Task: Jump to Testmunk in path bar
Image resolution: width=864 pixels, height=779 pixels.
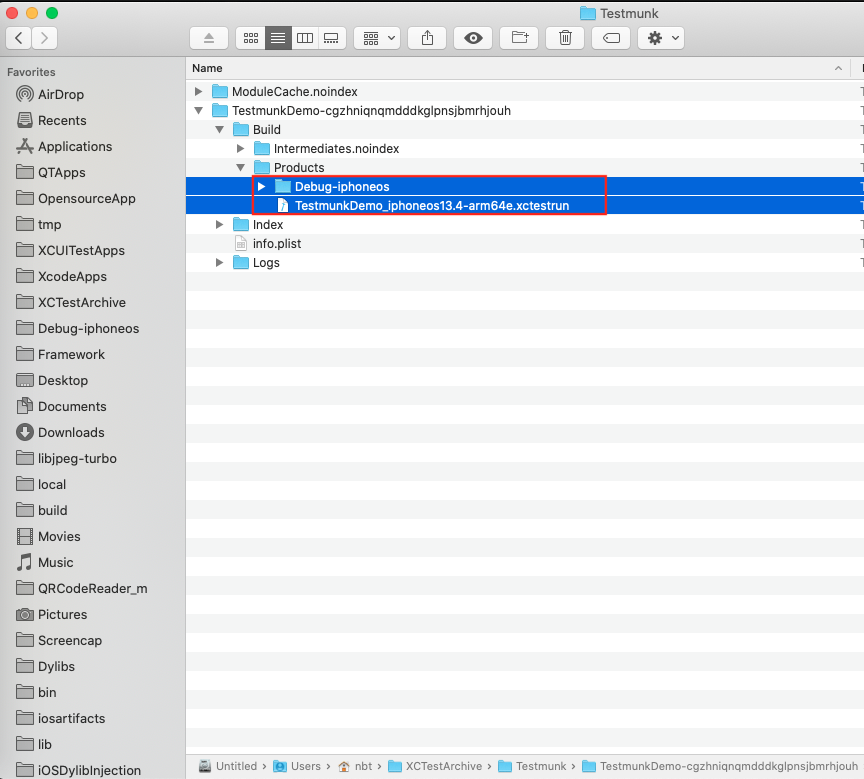Action: pyautogui.click(x=532, y=766)
